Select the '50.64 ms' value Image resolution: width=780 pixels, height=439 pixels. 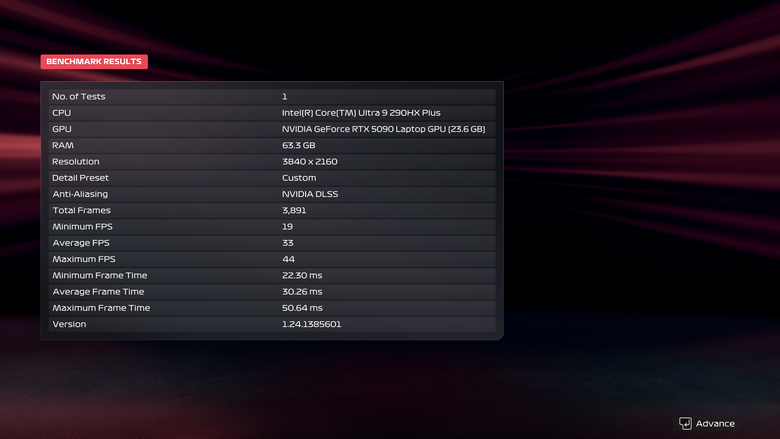coord(302,308)
